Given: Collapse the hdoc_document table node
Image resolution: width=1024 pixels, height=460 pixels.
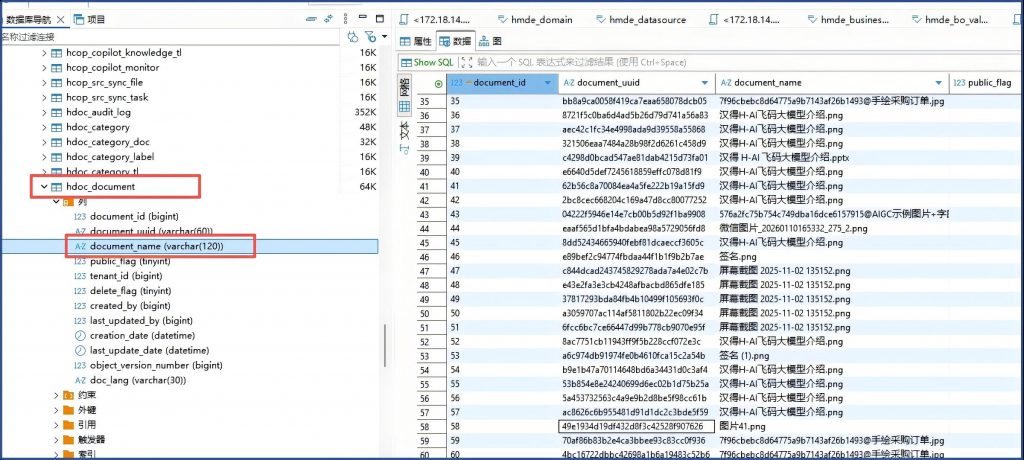Looking at the screenshot, I should point(43,187).
